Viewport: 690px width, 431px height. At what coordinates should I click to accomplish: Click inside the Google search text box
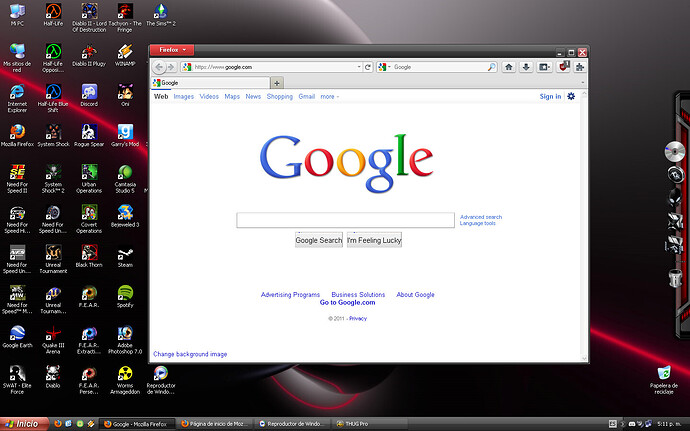(x=346, y=220)
